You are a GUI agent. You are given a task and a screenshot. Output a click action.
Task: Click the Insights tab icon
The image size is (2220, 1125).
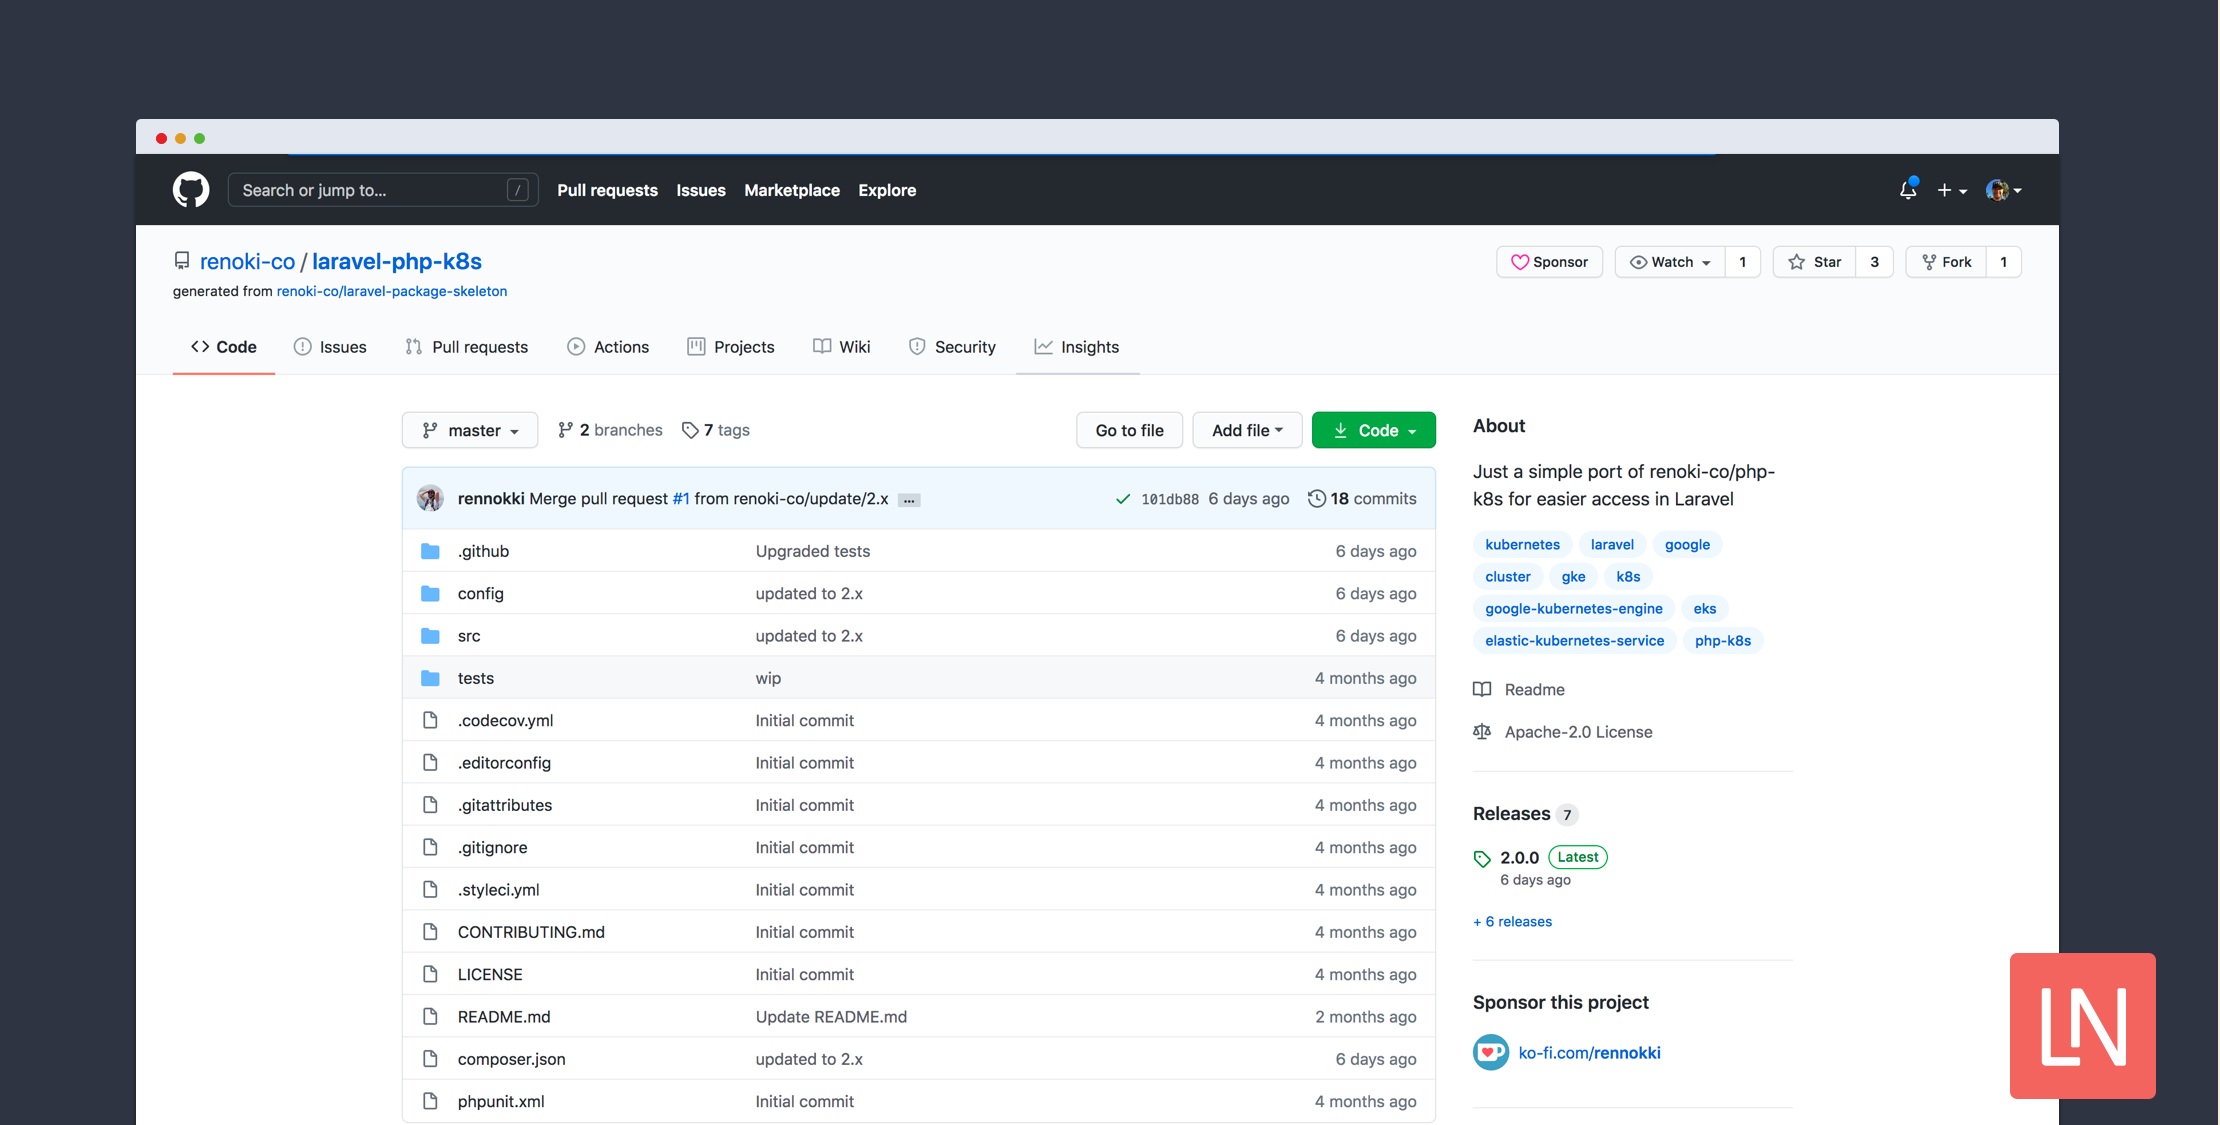click(x=1041, y=346)
